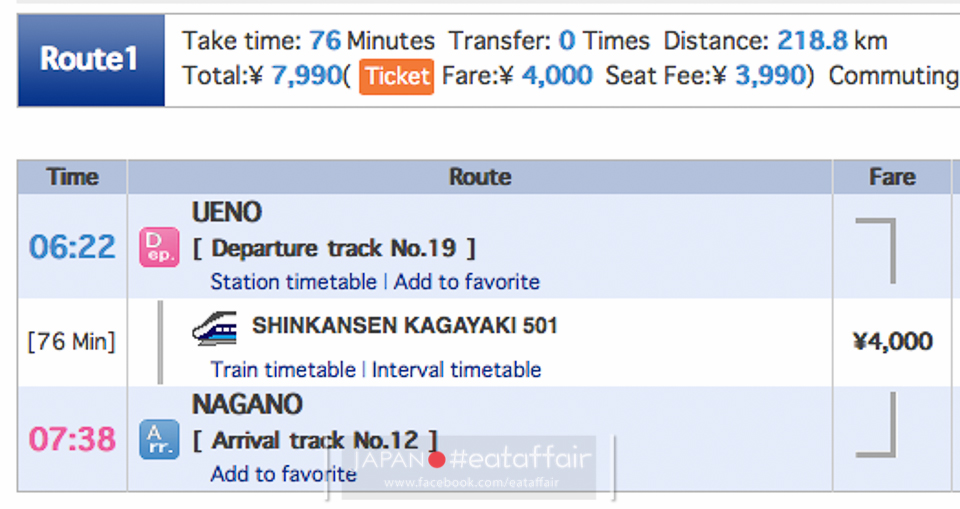Click the ¥4,000 fare in table
960x509 pixels.
coord(892,341)
